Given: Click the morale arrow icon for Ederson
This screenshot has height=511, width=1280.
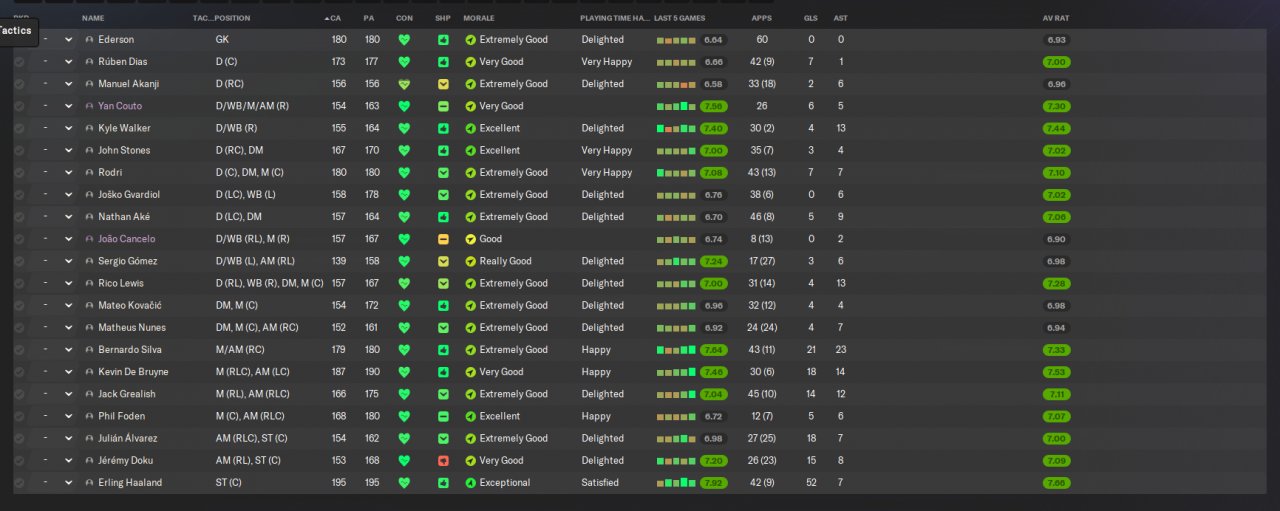Looking at the screenshot, I should click(471, 40).
